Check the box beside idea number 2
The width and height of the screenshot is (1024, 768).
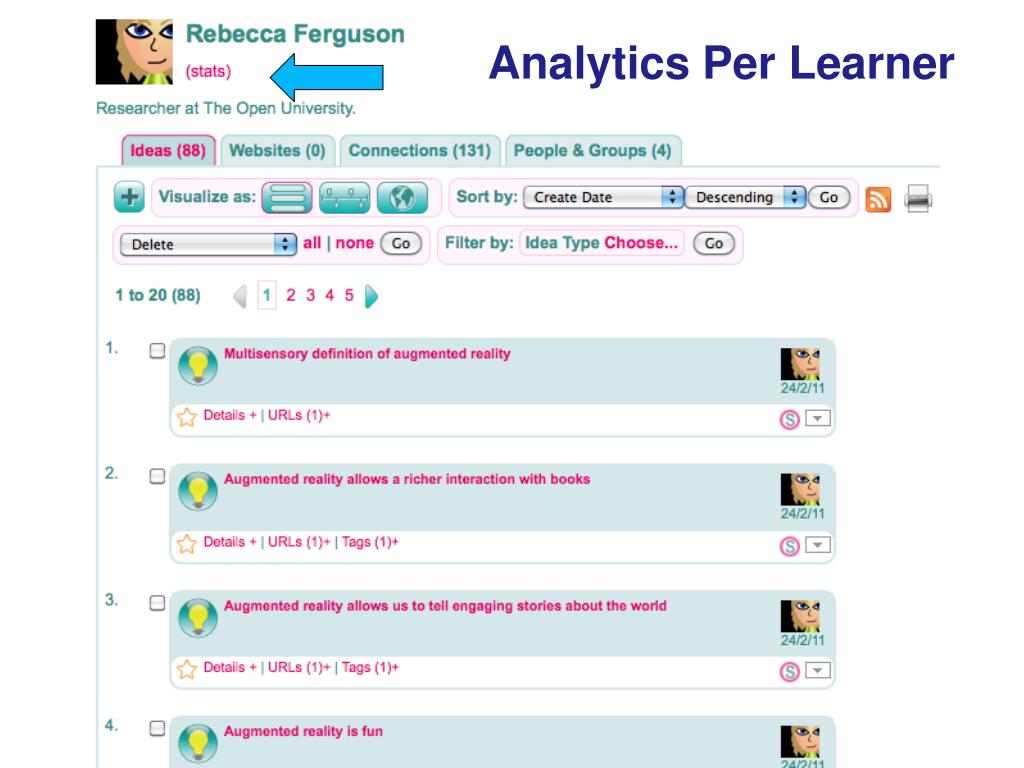tap(157, 476)
